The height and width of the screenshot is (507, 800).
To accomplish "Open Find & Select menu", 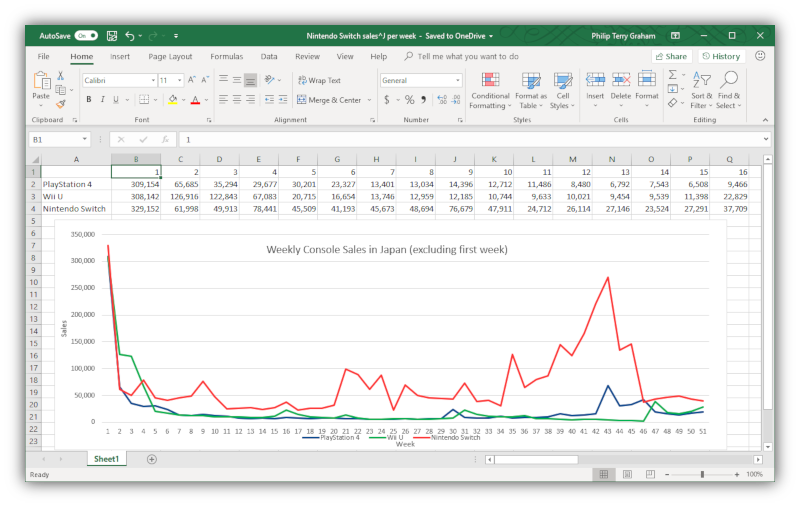I will [x=729, y=90].
